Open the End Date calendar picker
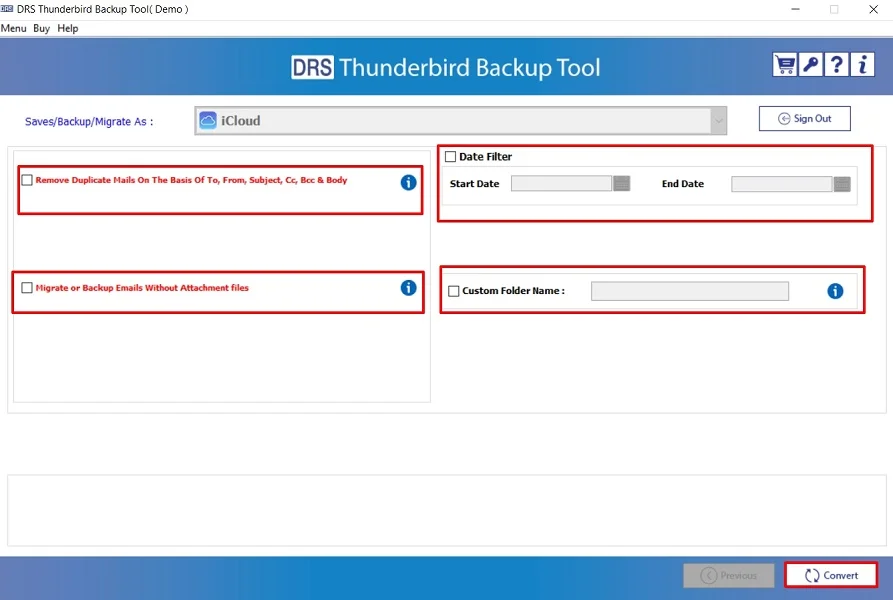 pos(840,183)
